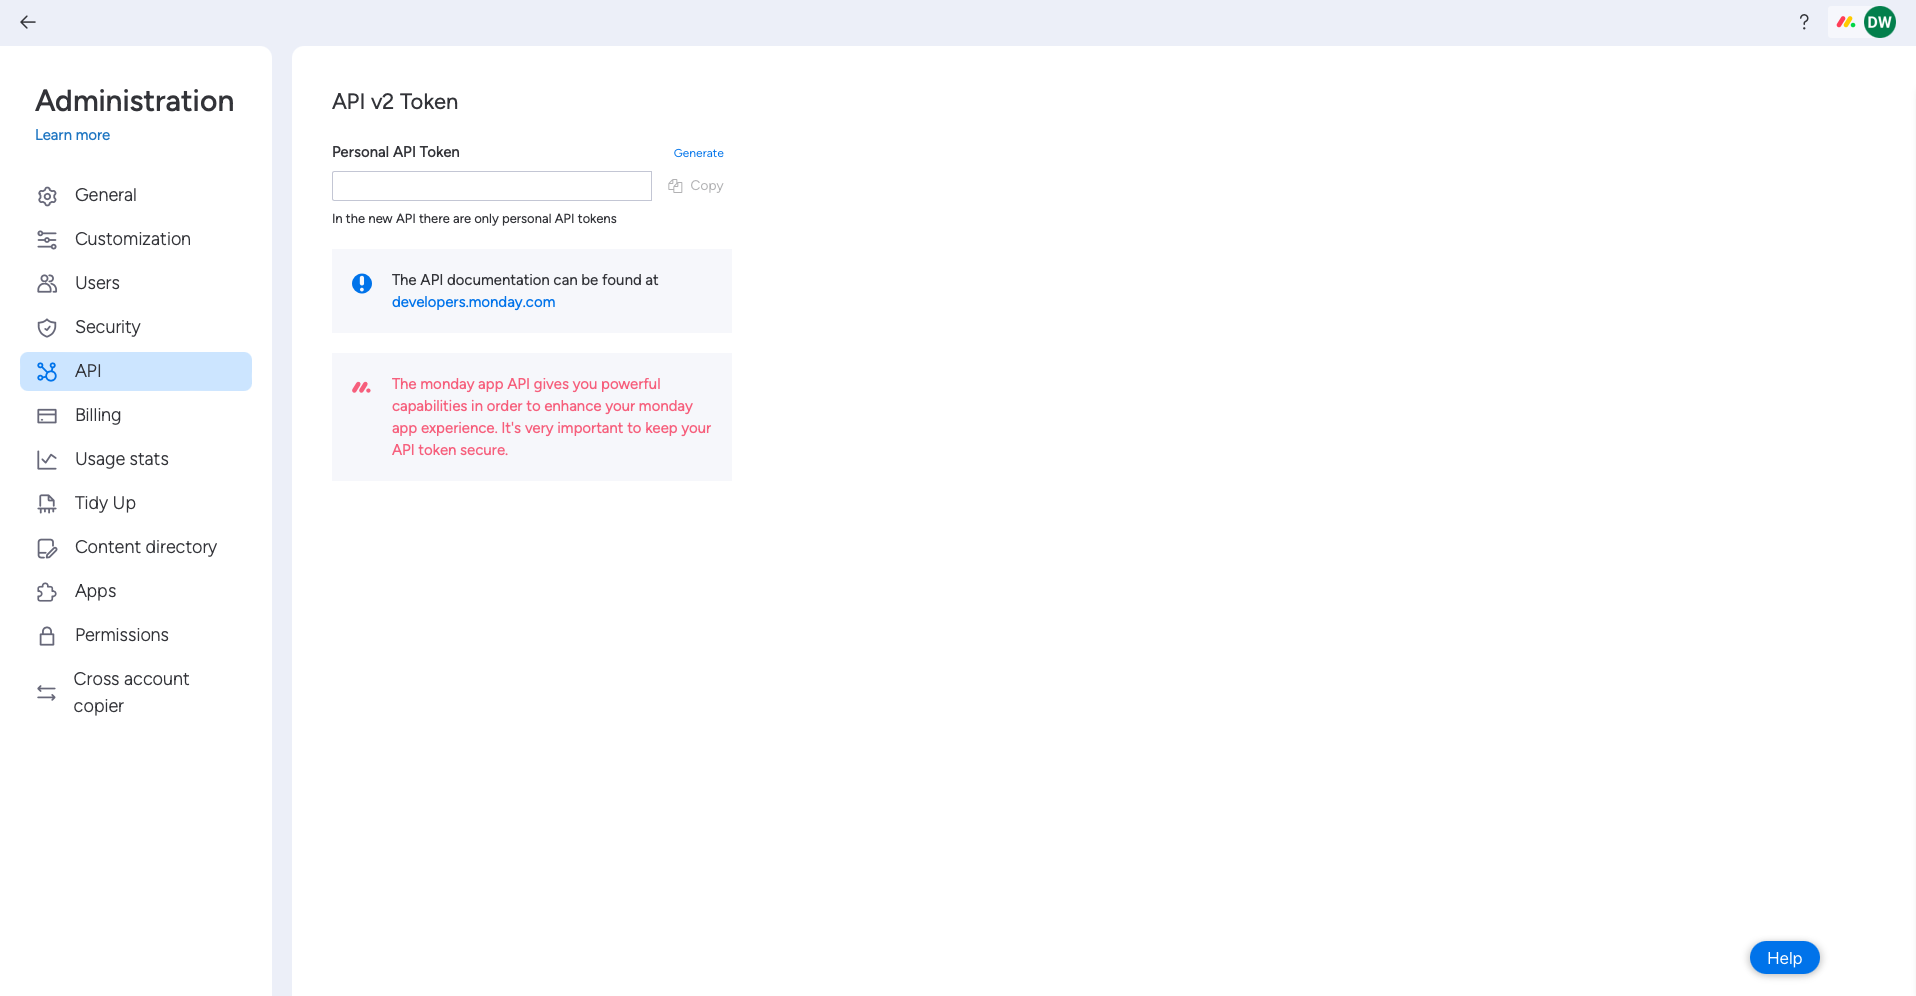Click the General gear icon
Image resolution: width=1916 pixels, height=996 pixels.
[47, 196]
